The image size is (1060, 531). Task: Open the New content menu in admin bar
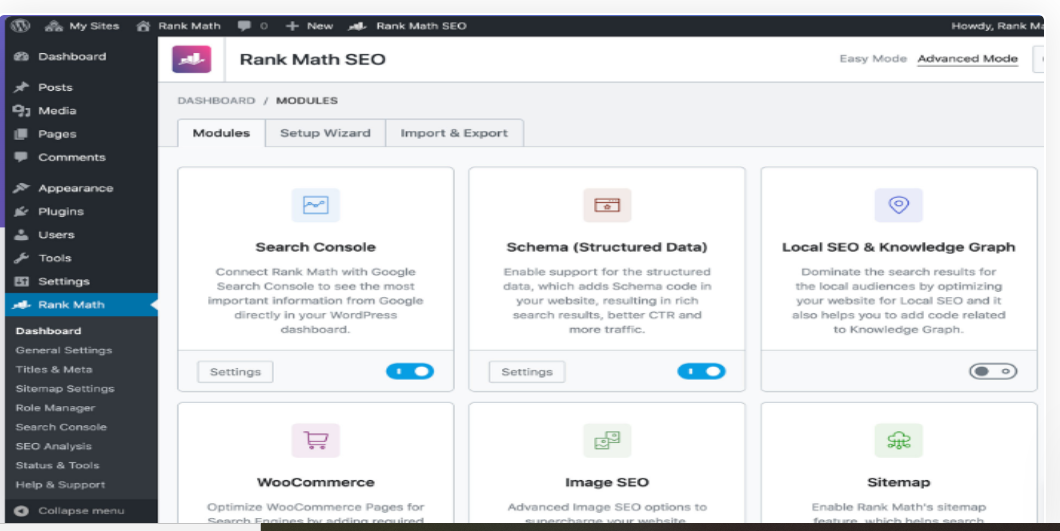coord(309,25)
